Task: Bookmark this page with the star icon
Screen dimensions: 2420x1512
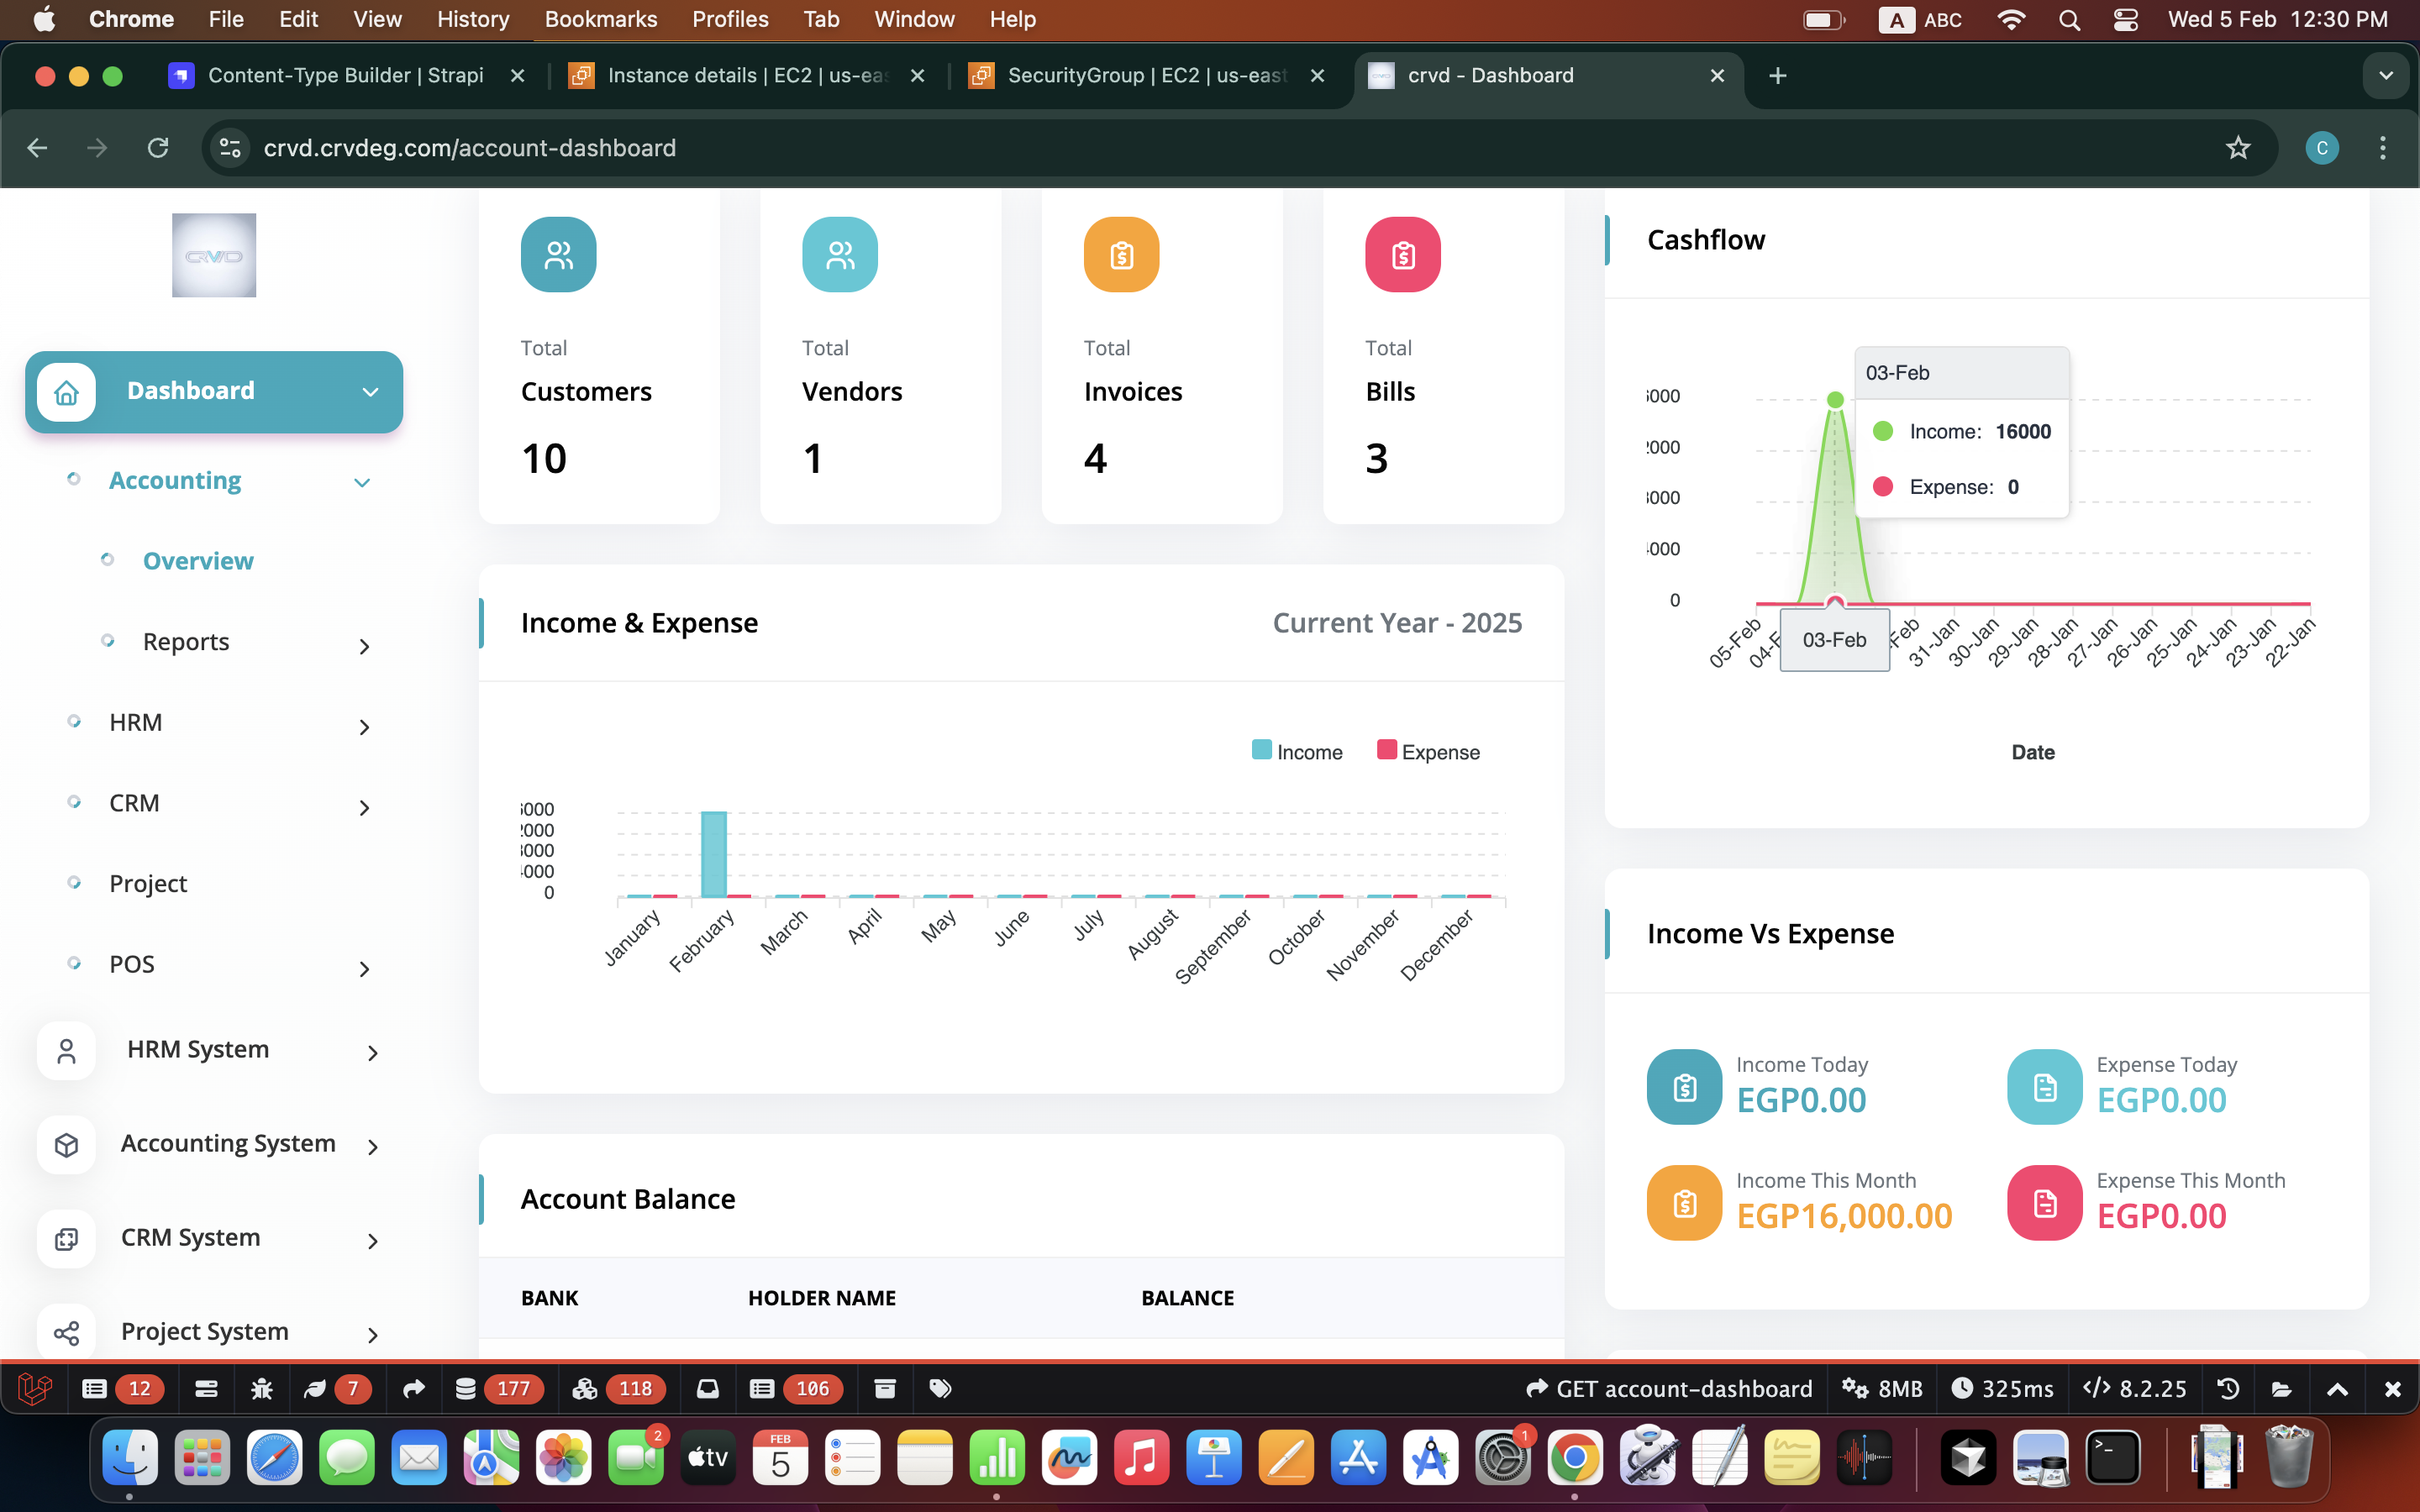Action: 2238,148
